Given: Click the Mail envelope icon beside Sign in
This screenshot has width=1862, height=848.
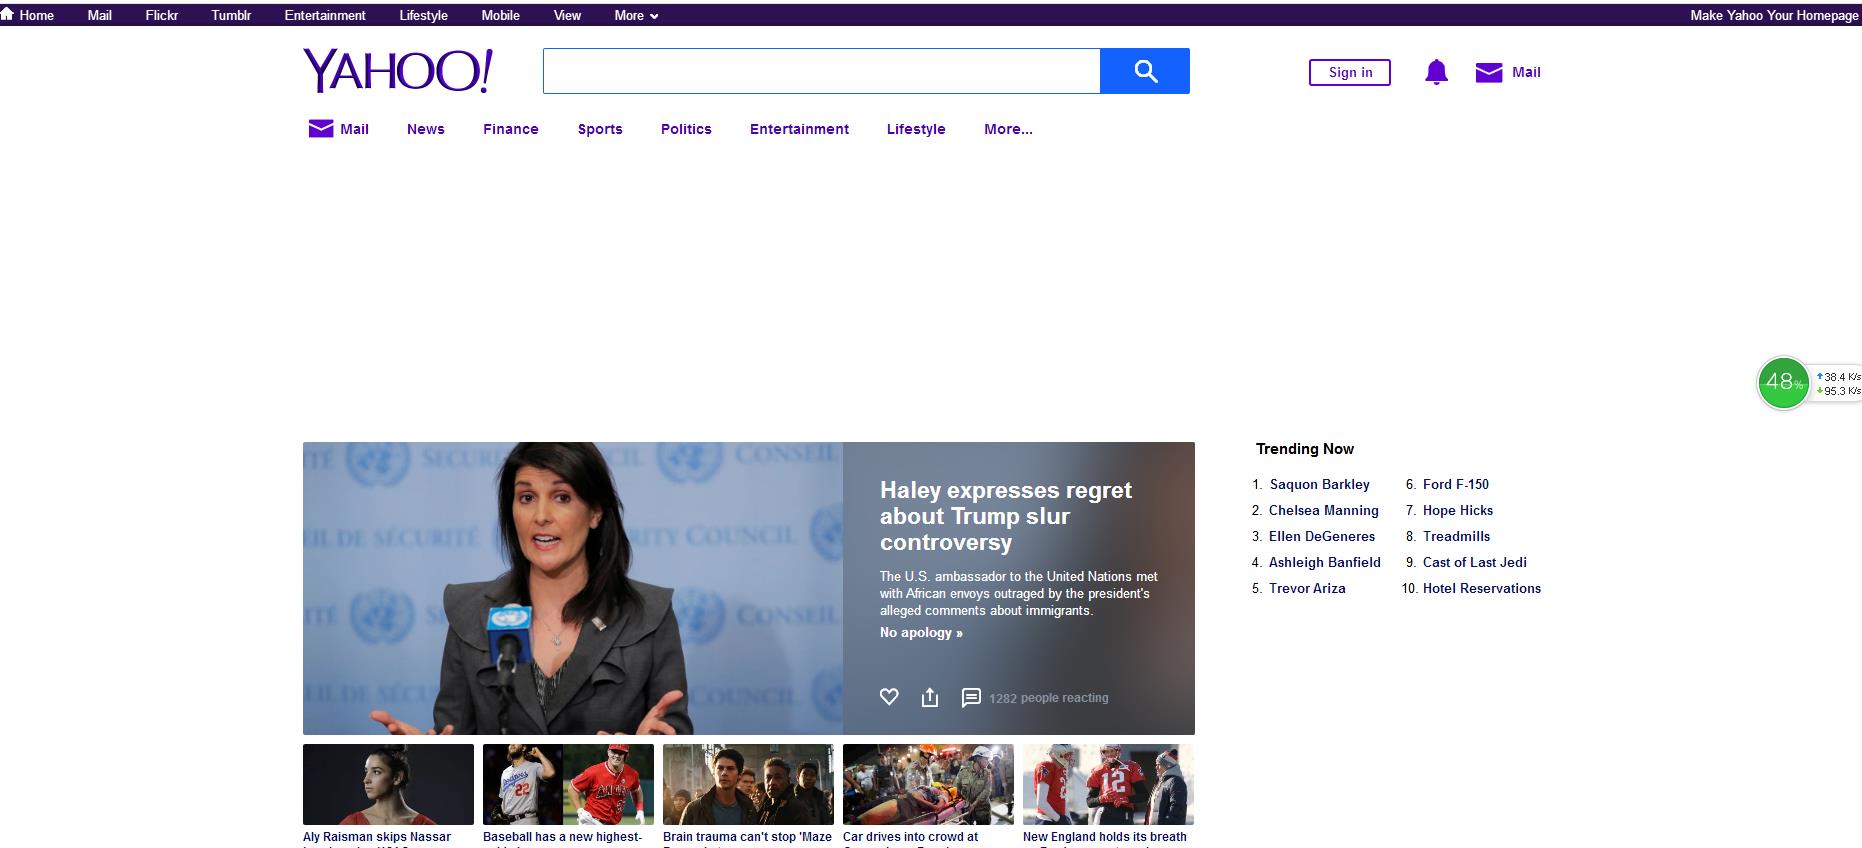Looking at the screenshot, I should coord(1489,72).
